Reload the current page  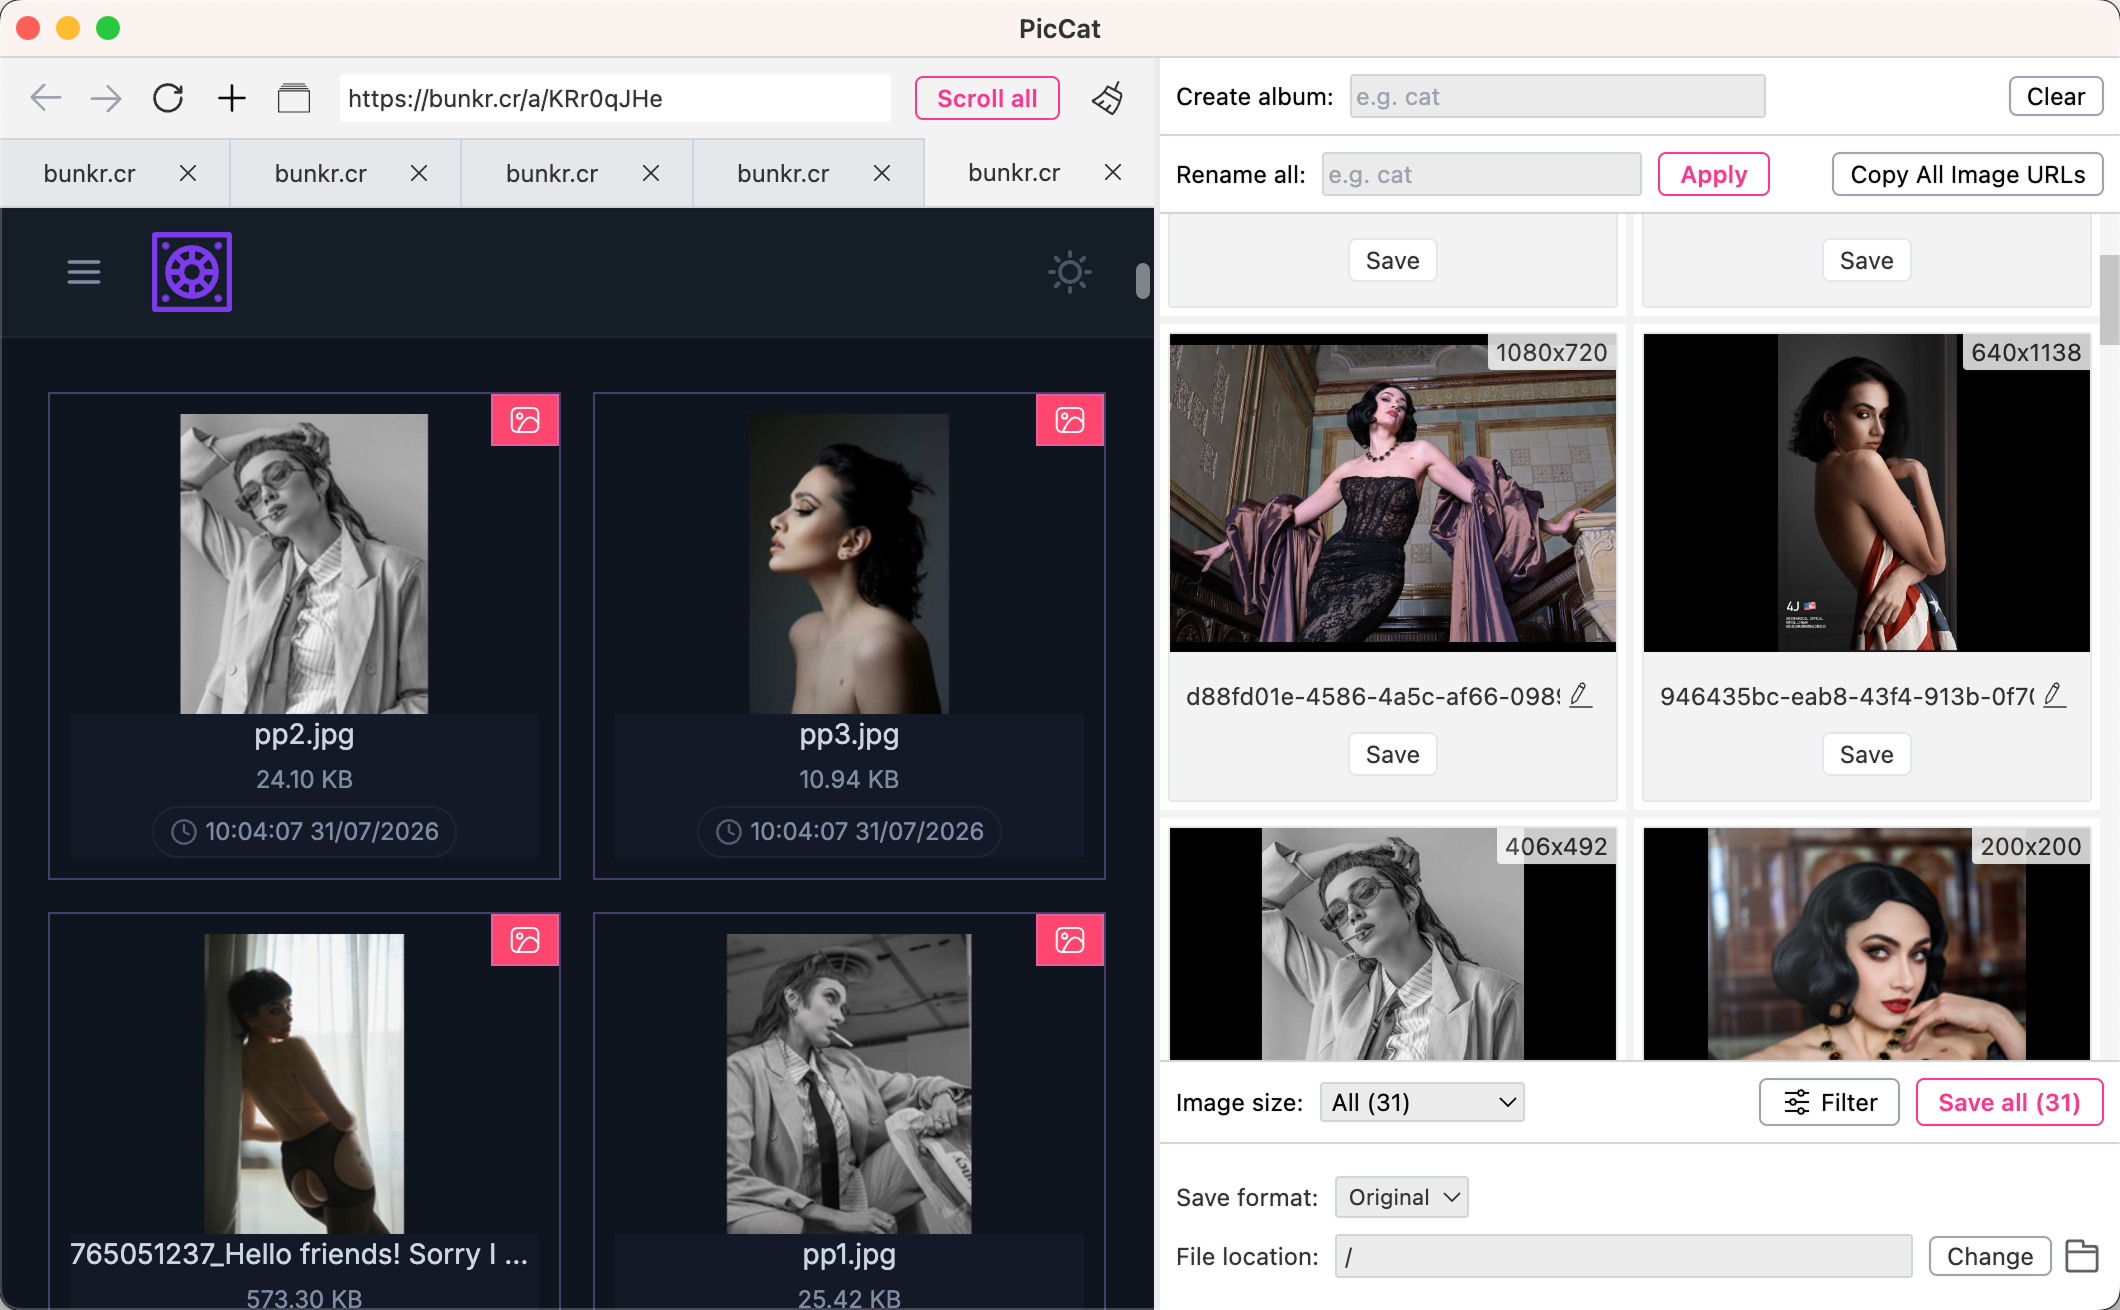coord(168,98)
